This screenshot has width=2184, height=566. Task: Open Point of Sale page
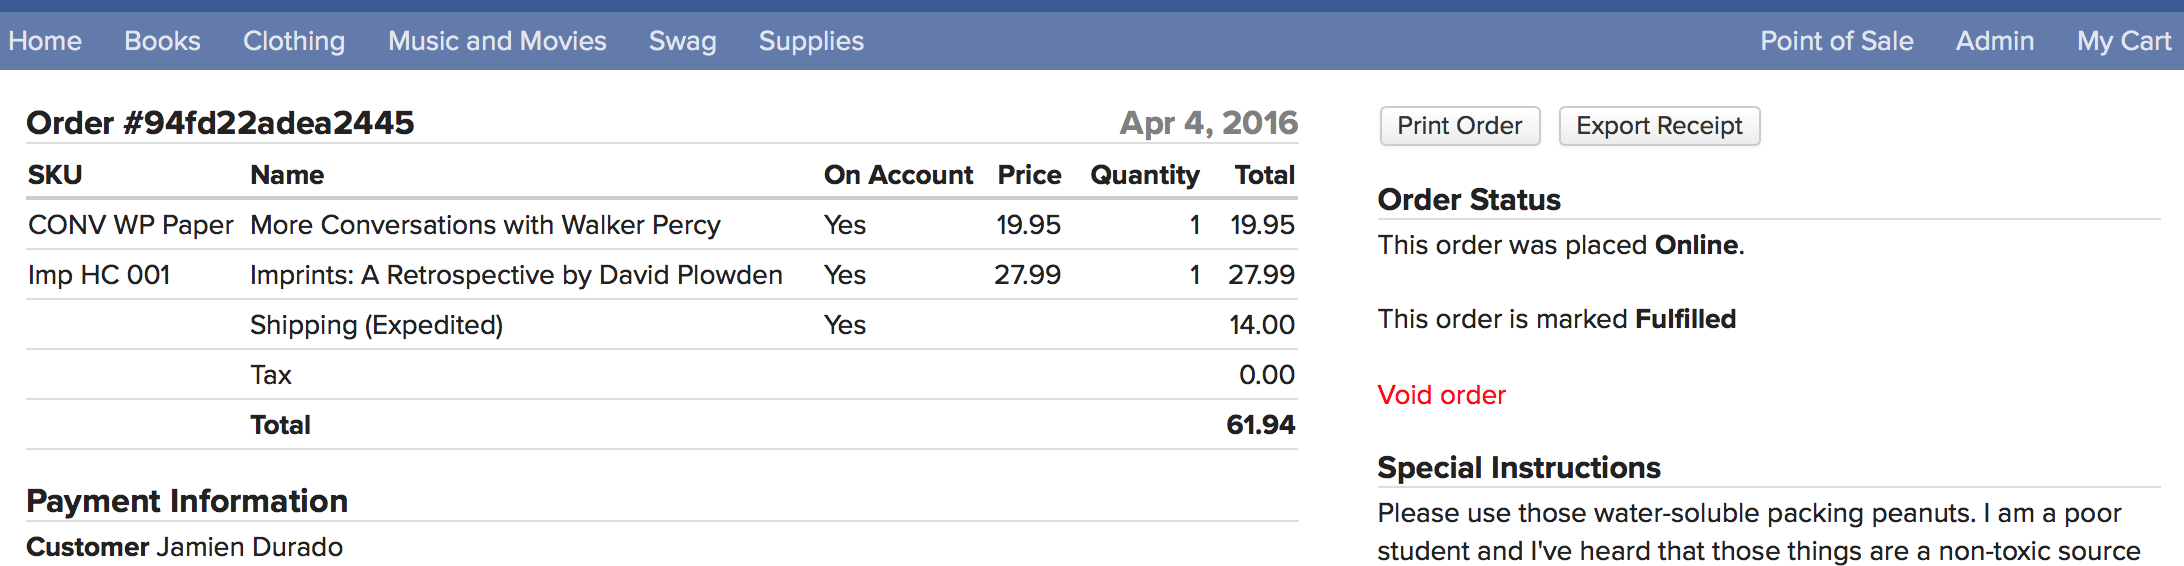(x=1836, y=41)
